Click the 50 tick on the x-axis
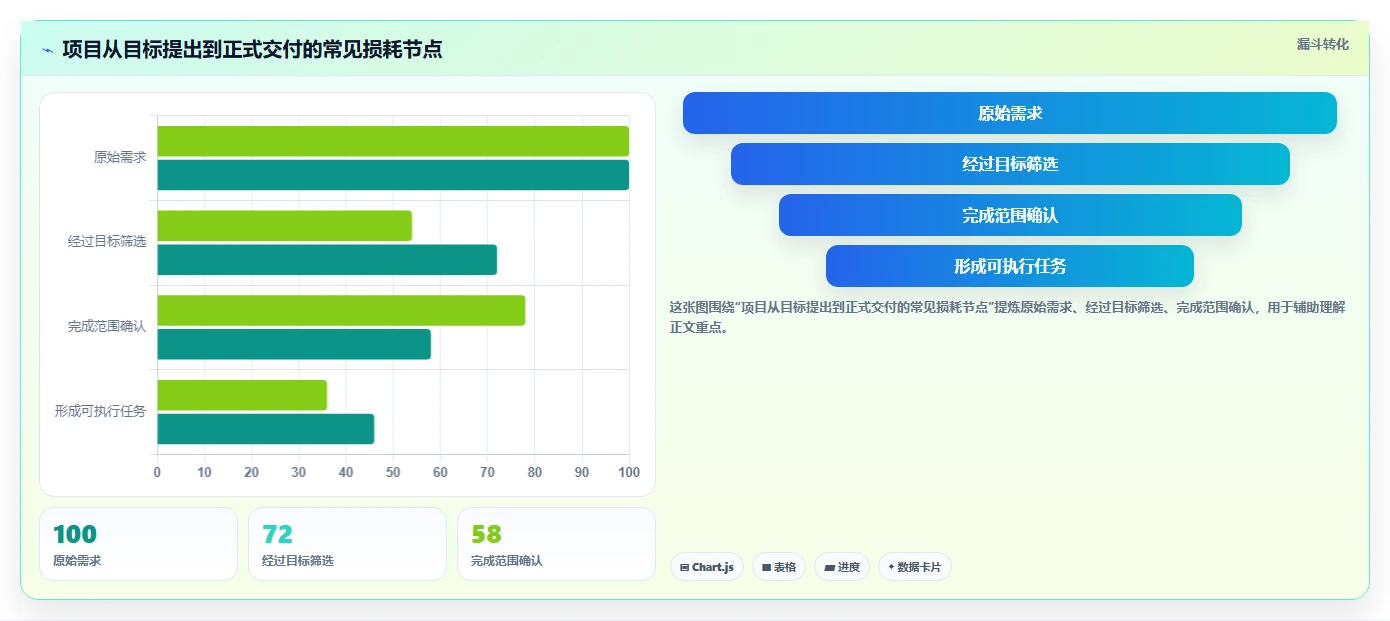Image resolution: width=1390 pixels, height=621 pixels. point(393,472)
